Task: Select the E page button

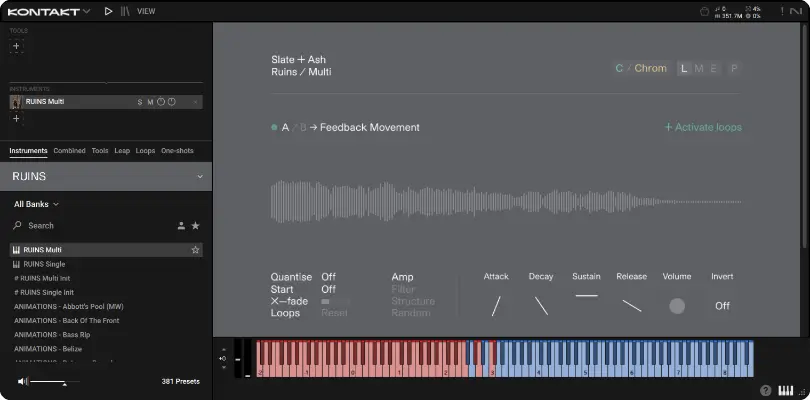Action: (713, 68)
